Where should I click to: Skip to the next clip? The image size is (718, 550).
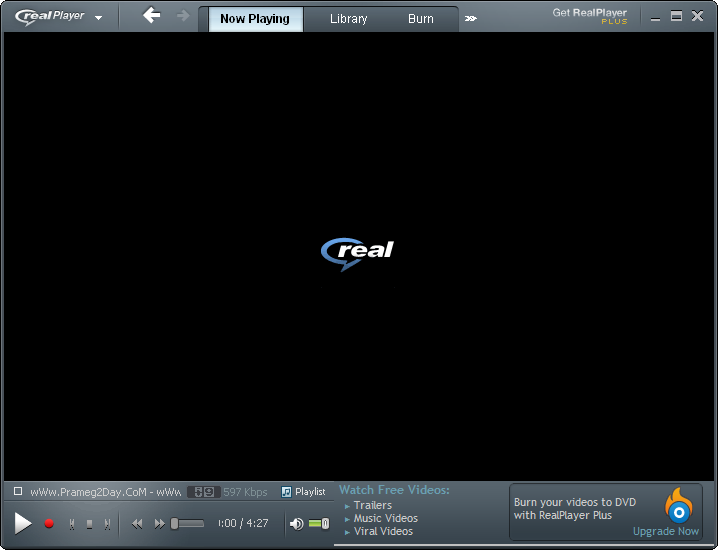click(107, 524)
